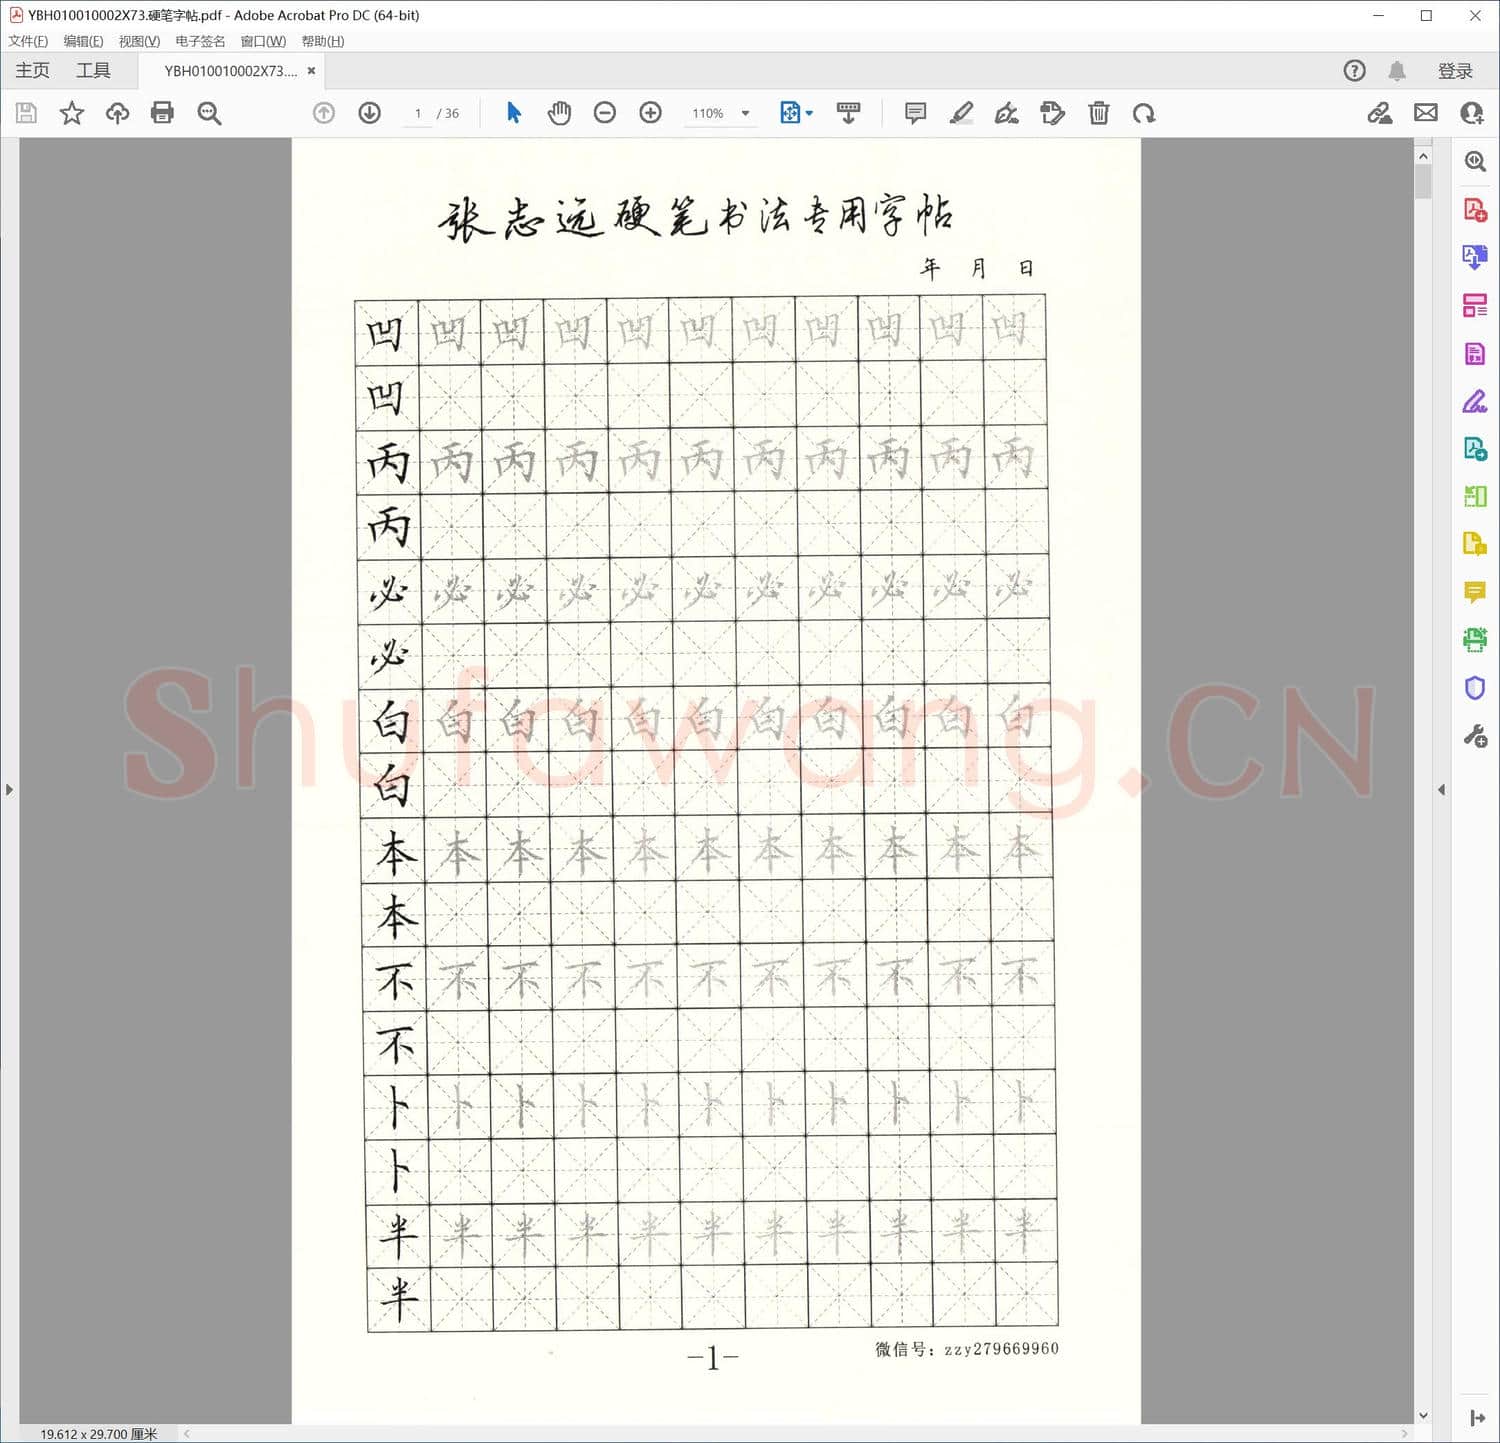Open More Tools wrench icon
Viewport: 1500px width, 1443px height.
point(1475,737)
